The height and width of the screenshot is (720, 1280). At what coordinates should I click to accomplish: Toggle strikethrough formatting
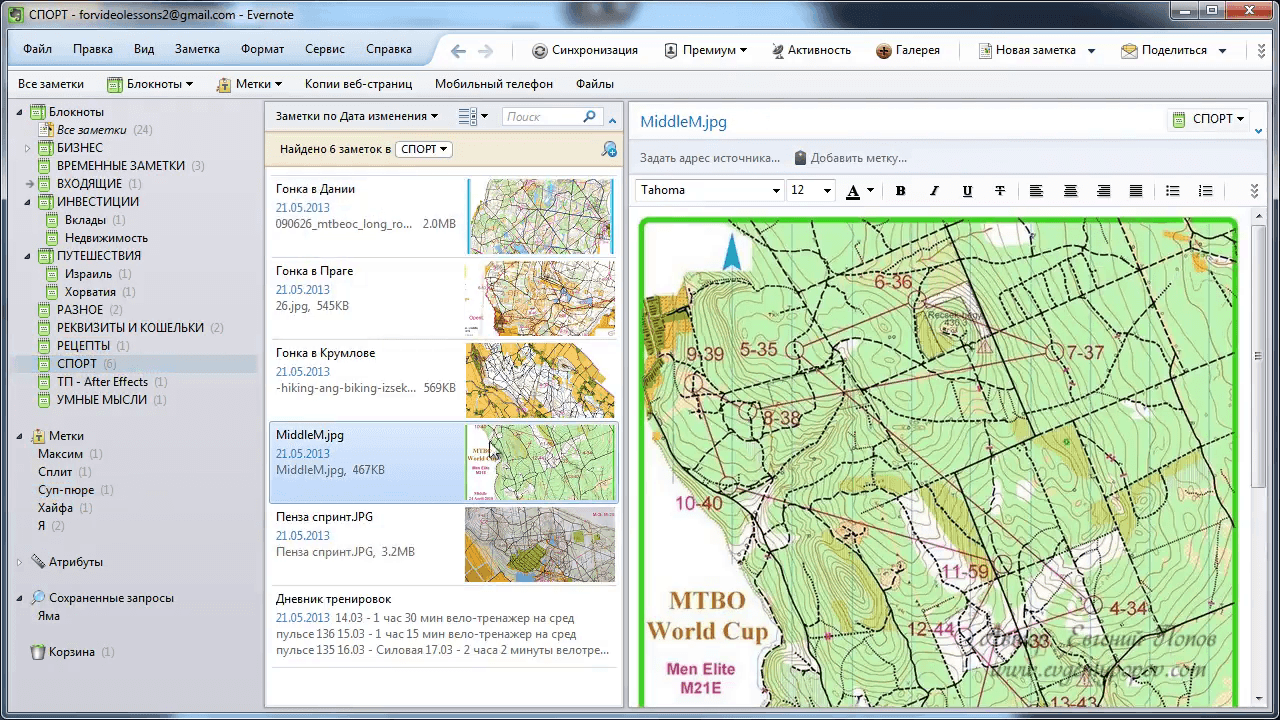1000,191
